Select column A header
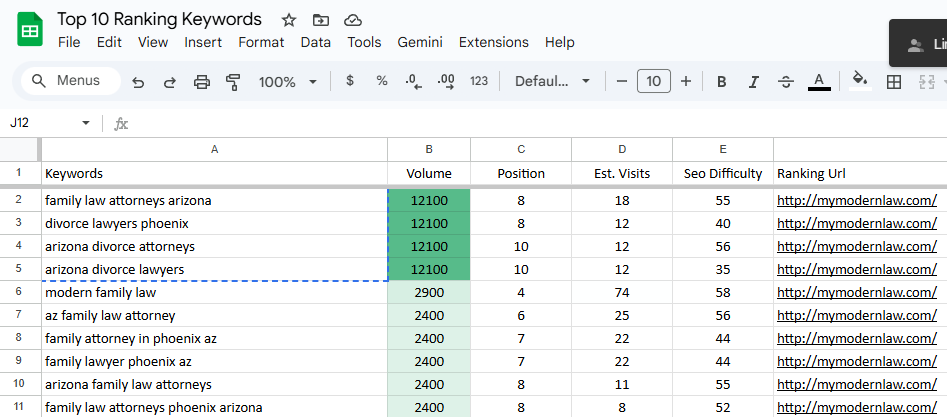 (x=214, y=149)
